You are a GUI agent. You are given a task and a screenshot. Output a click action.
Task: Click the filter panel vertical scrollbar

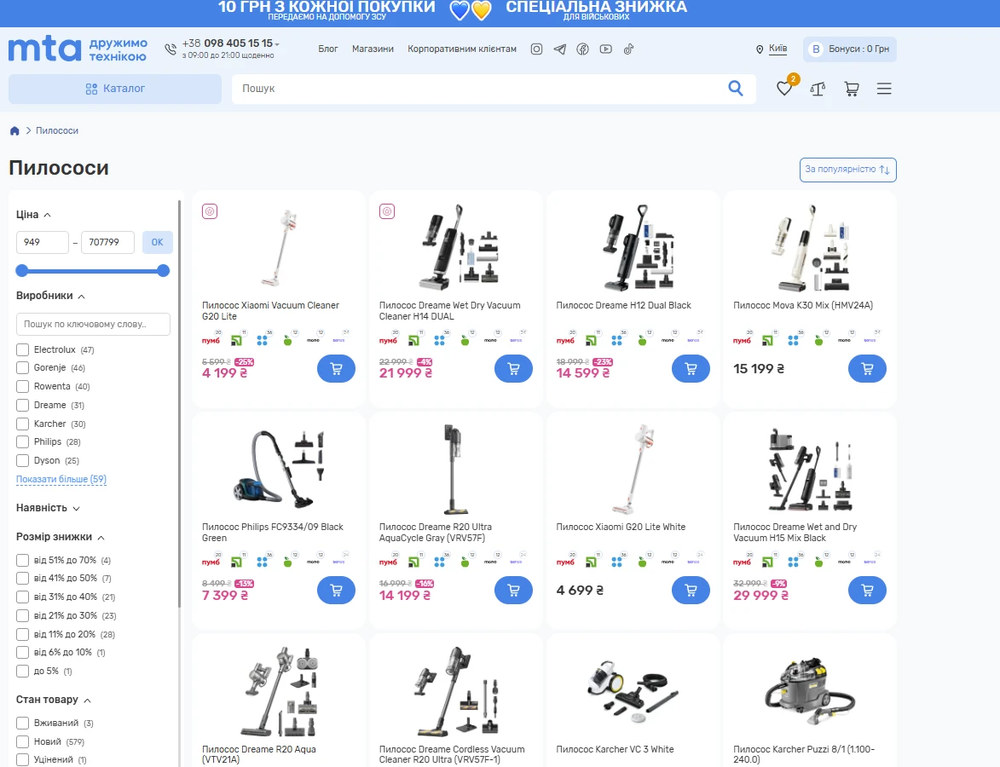pos(179,403)
